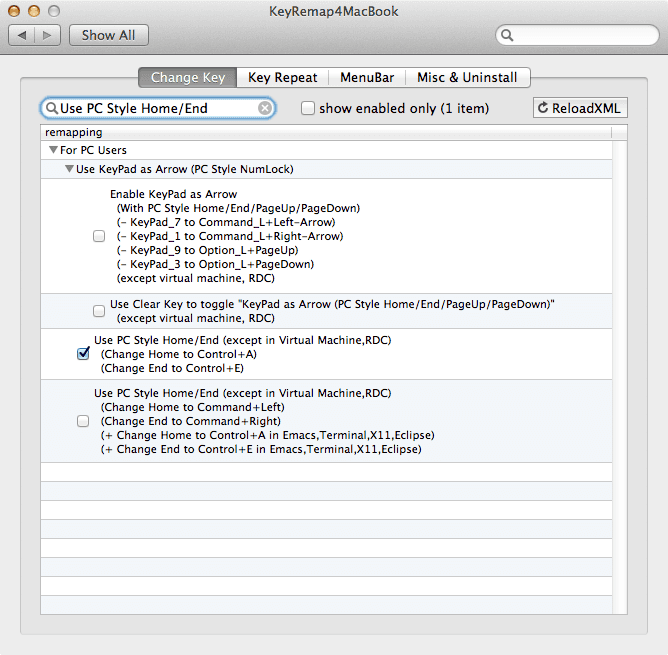Clear the remapping filter text

pyautogui.click(x=265, y=108)
